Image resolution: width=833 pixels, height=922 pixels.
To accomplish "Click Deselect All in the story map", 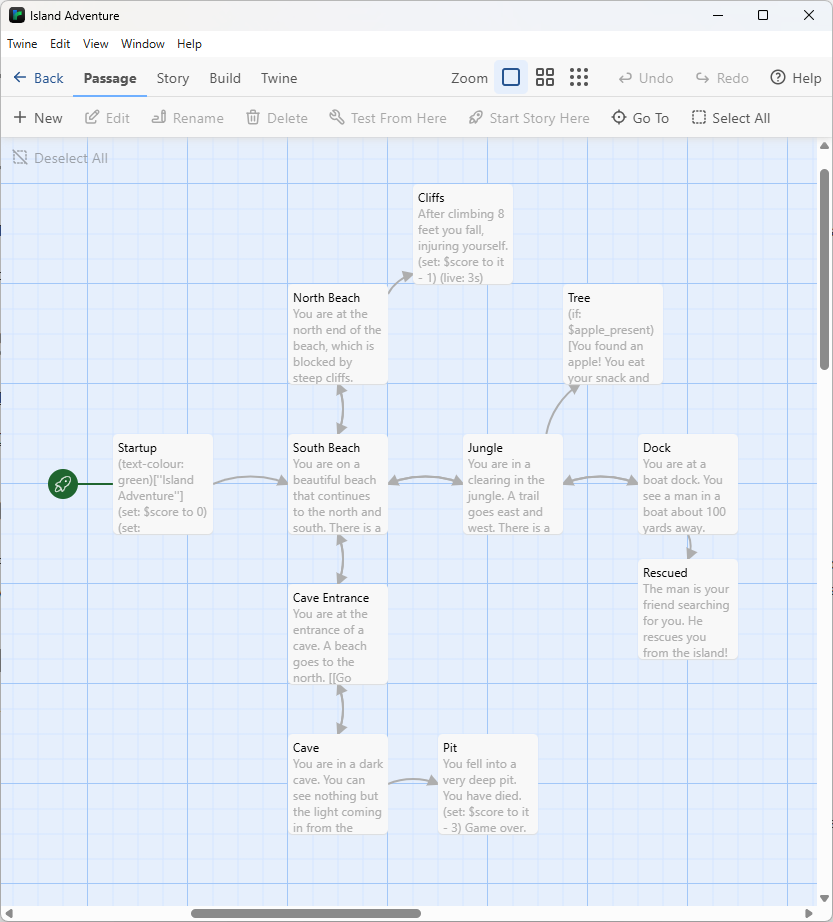I will (60, 158).
